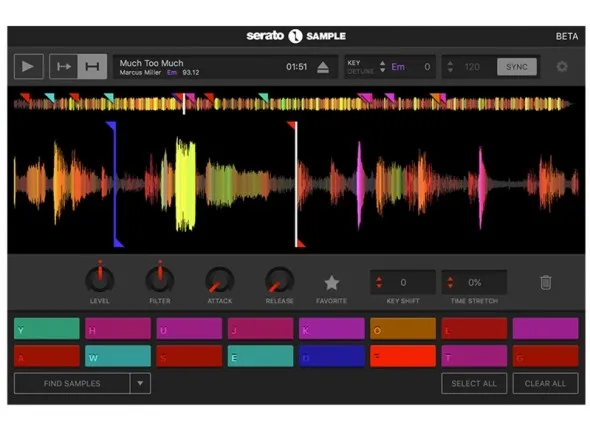Trigger the teal E pad

point(260,356)
